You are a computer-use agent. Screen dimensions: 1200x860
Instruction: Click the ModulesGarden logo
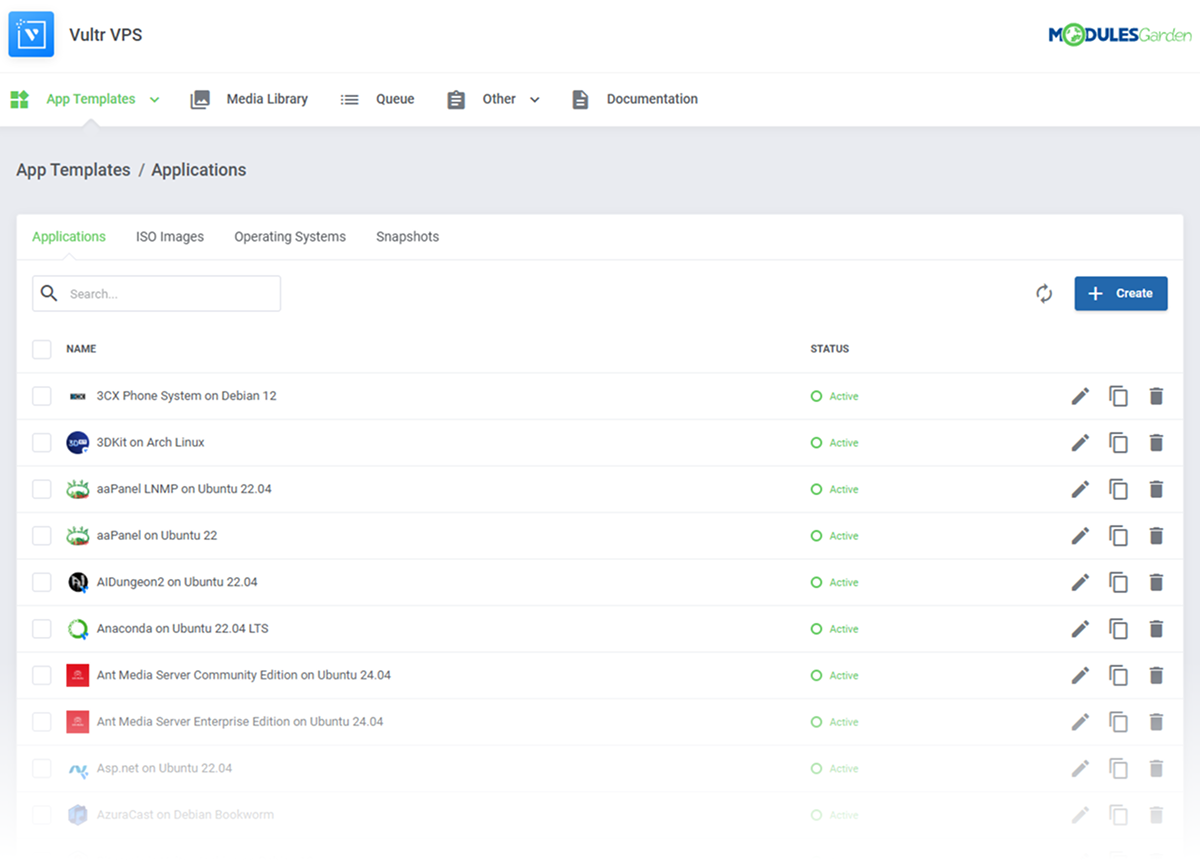point(1119,35)
